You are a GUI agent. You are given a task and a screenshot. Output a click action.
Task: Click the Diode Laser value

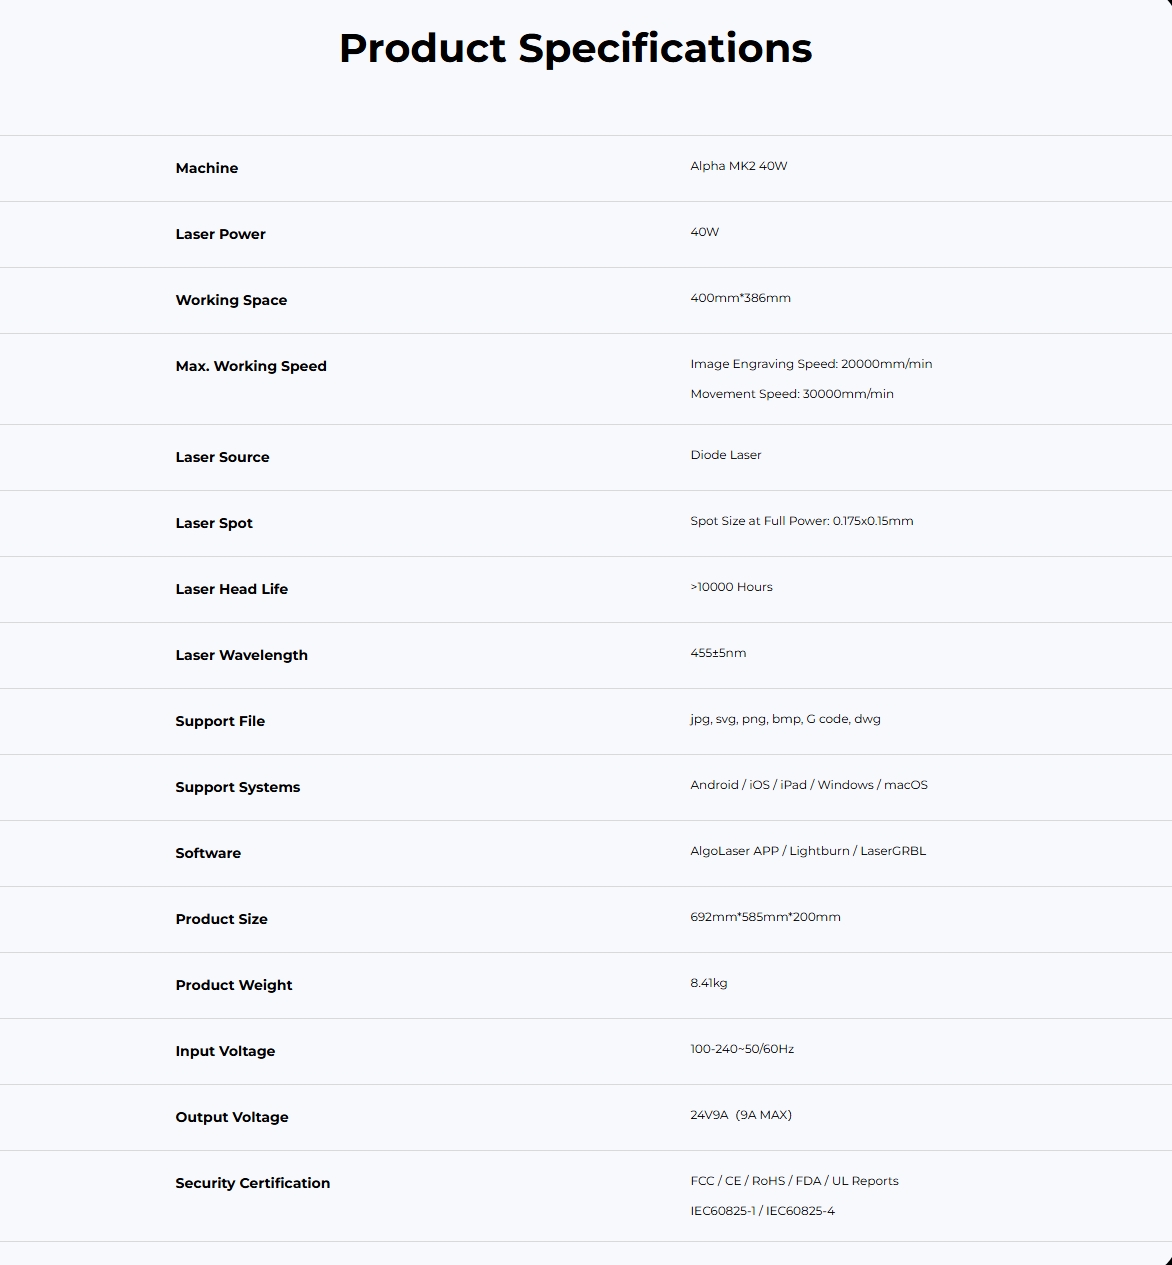click(x=726, y=455)
